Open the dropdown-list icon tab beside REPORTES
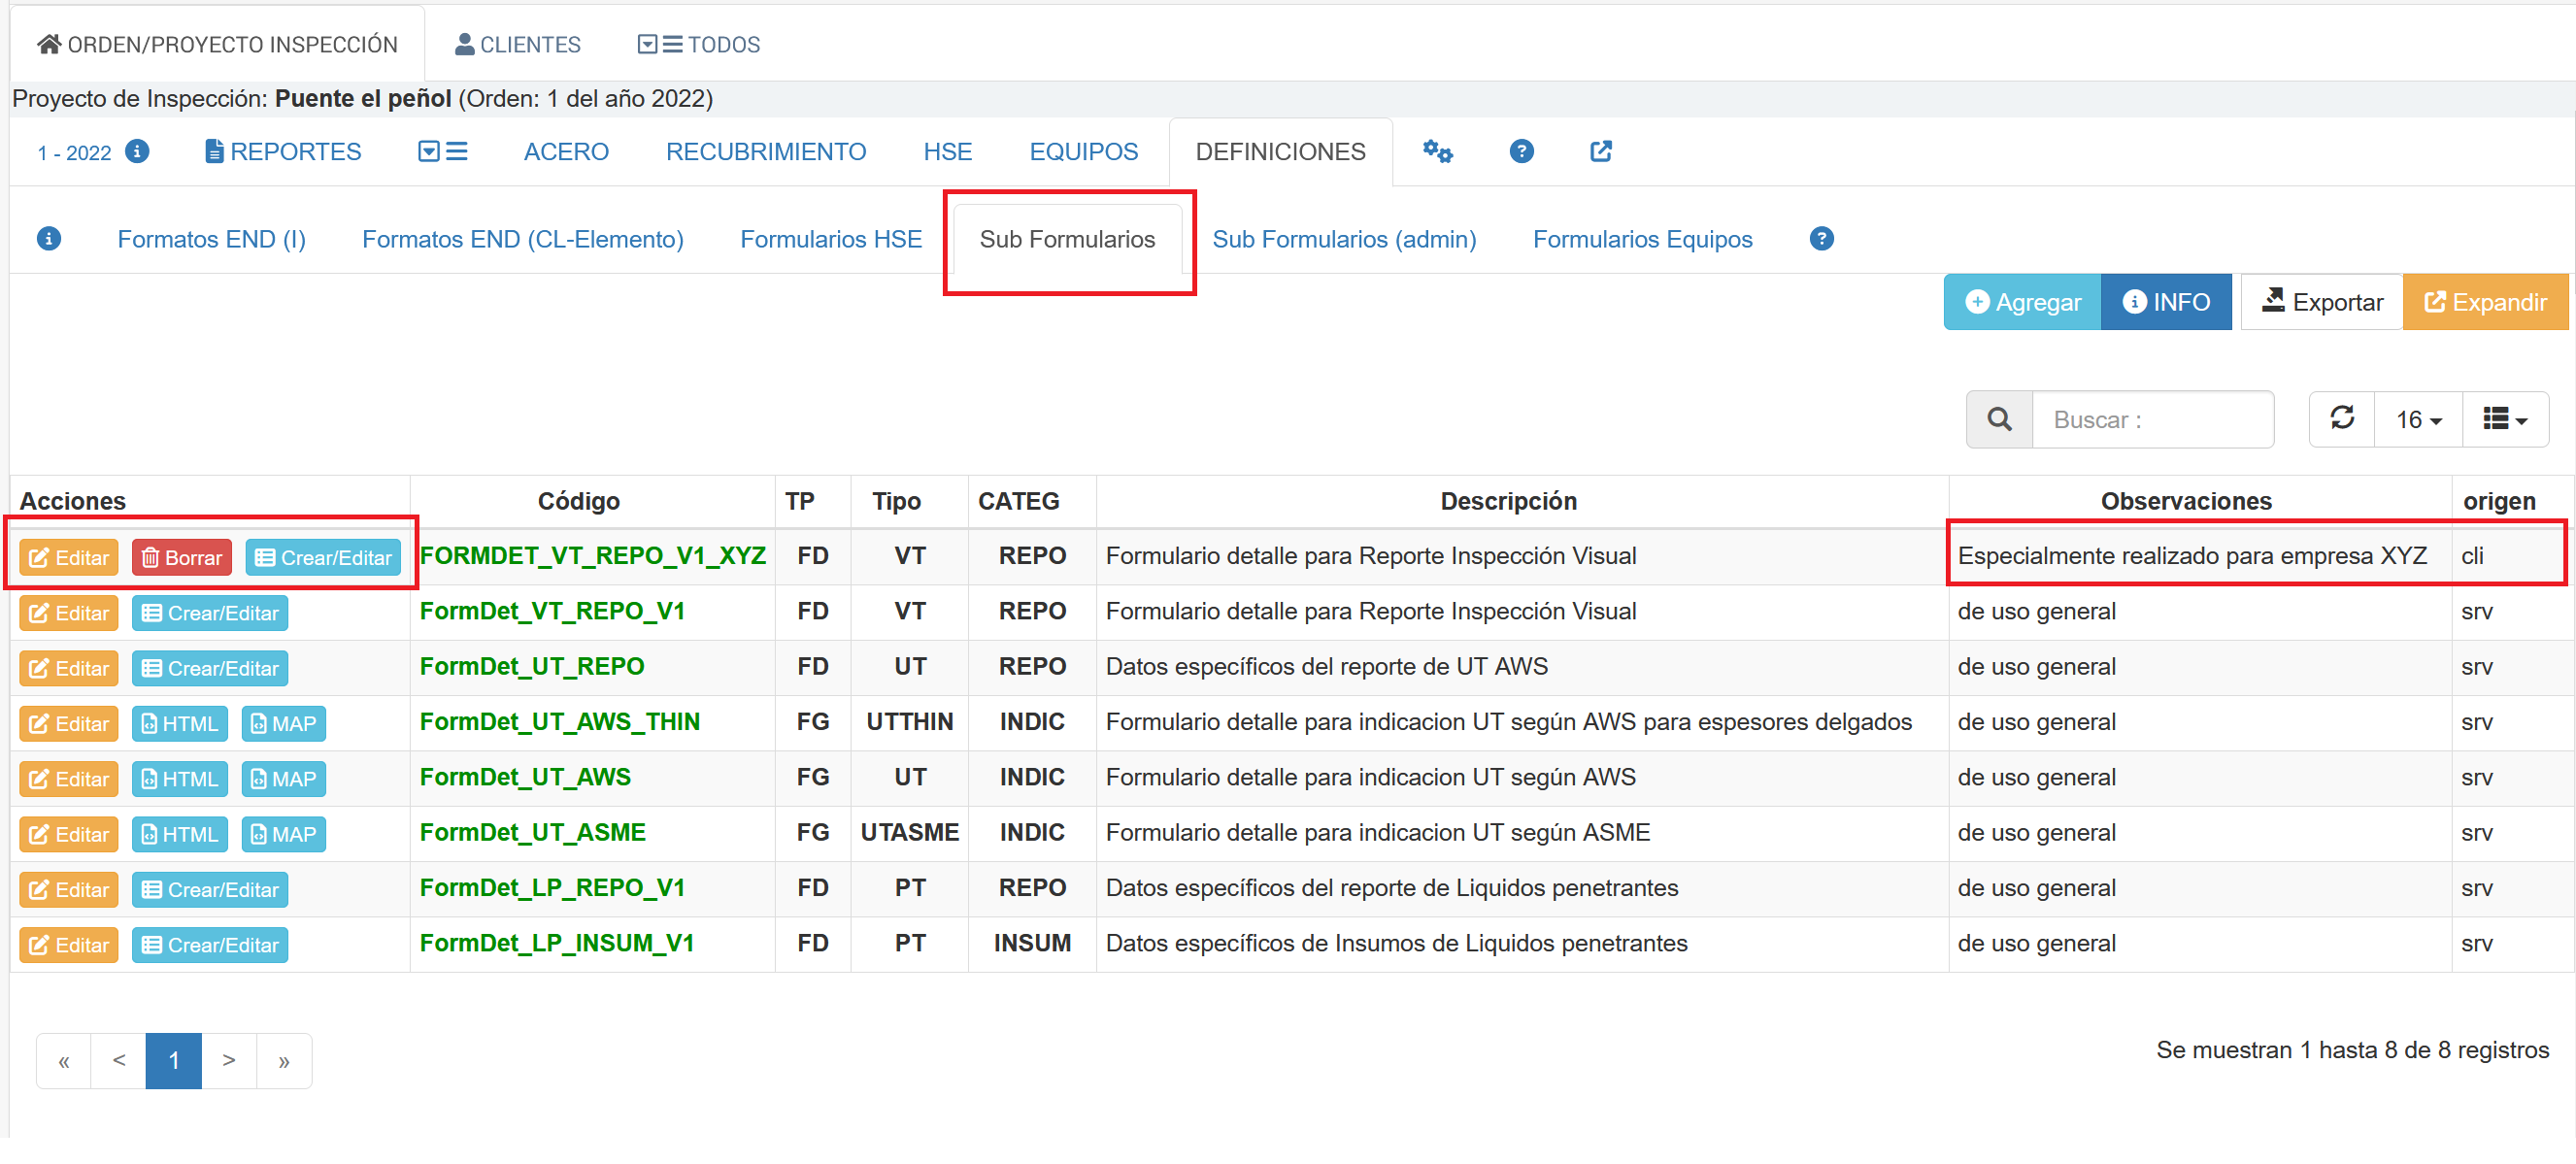Screen dimensions: 2576x1164 (442, 152)
